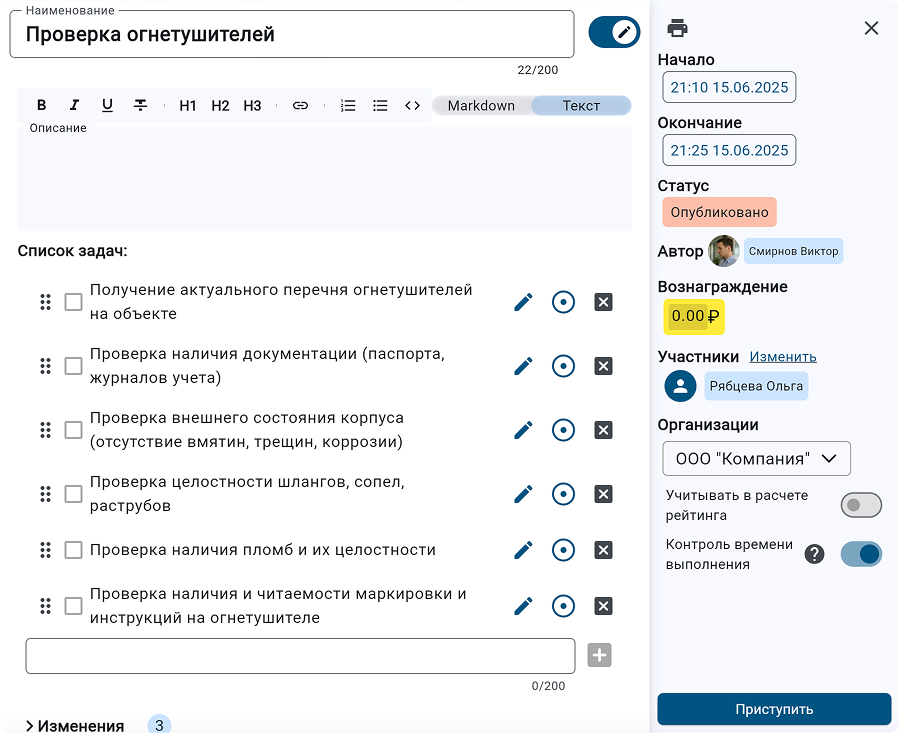899x733 pixels.
Task: Click the Изменить participants link
Action: click(x=783, y=357)
